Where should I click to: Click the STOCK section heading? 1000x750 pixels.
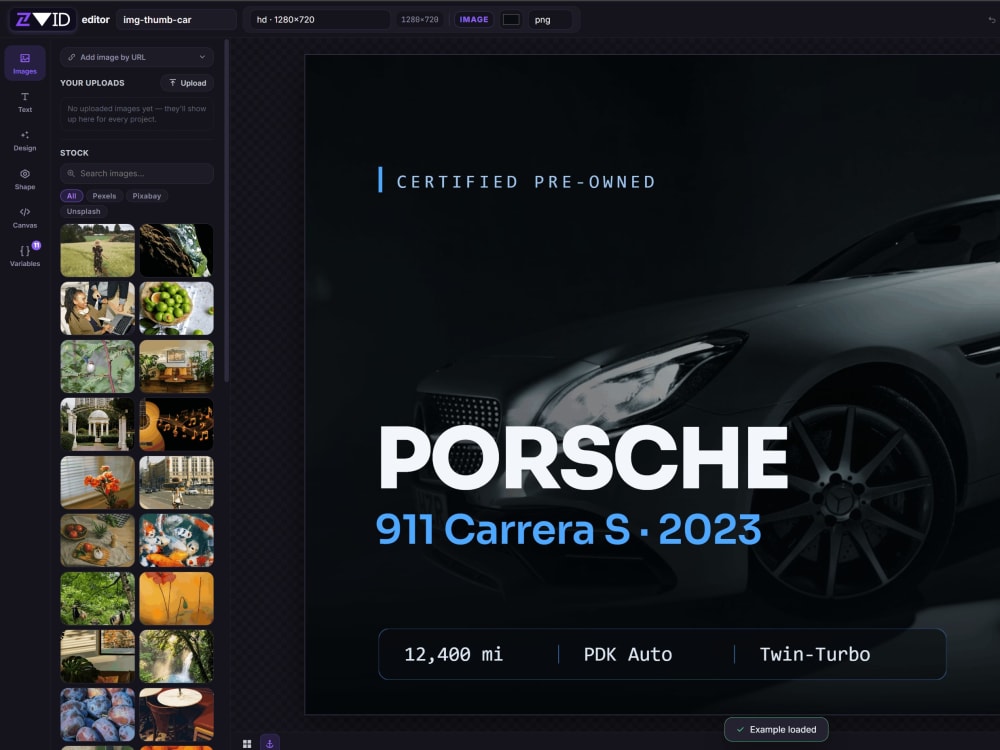[x=75, y=153]
